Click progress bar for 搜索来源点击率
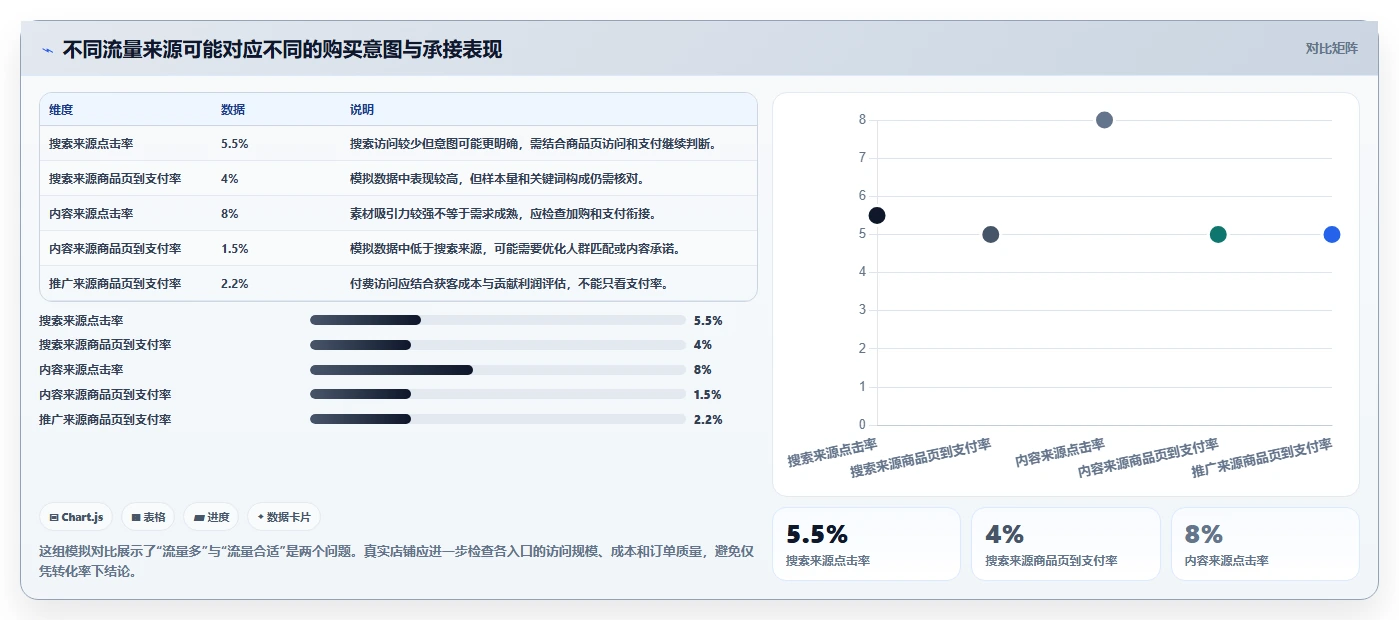The width and height of the screenshot is (1399, 620). (498, 320)
